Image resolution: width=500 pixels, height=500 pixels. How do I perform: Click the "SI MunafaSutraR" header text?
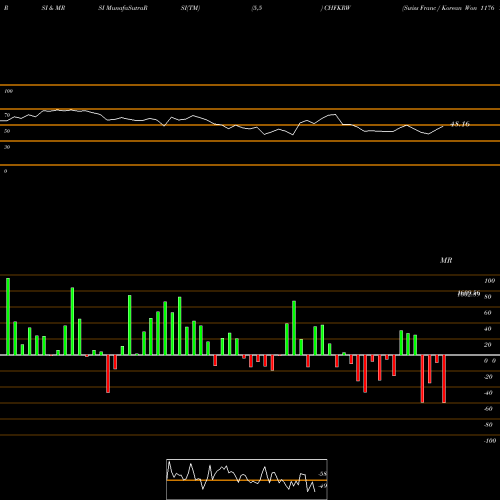point(123,8)
